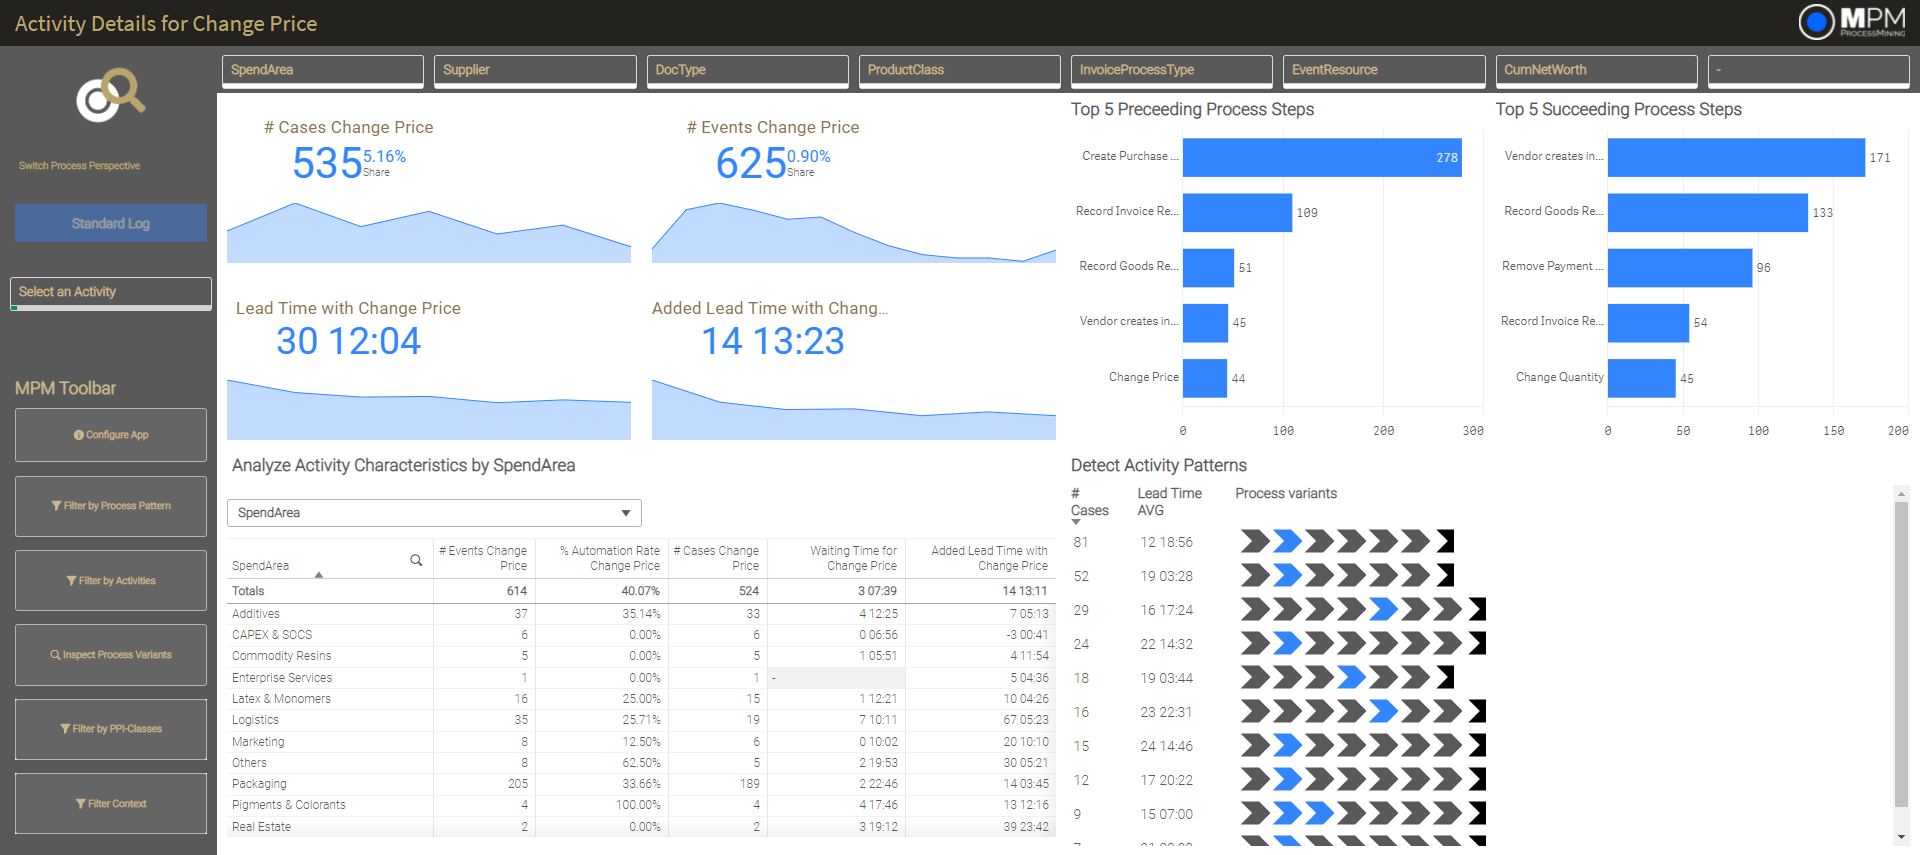Open the InvoiceProcessType filter pane
The image size is (1920, 855).
tap(1172, 71)
